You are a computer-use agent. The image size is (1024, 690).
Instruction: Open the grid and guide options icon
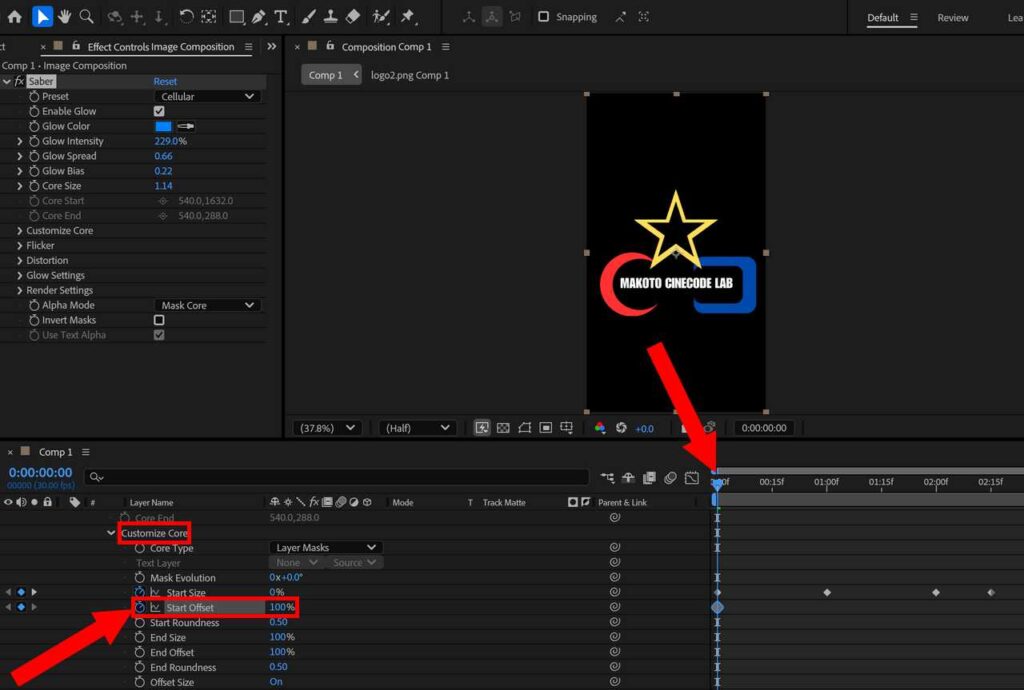567,428
